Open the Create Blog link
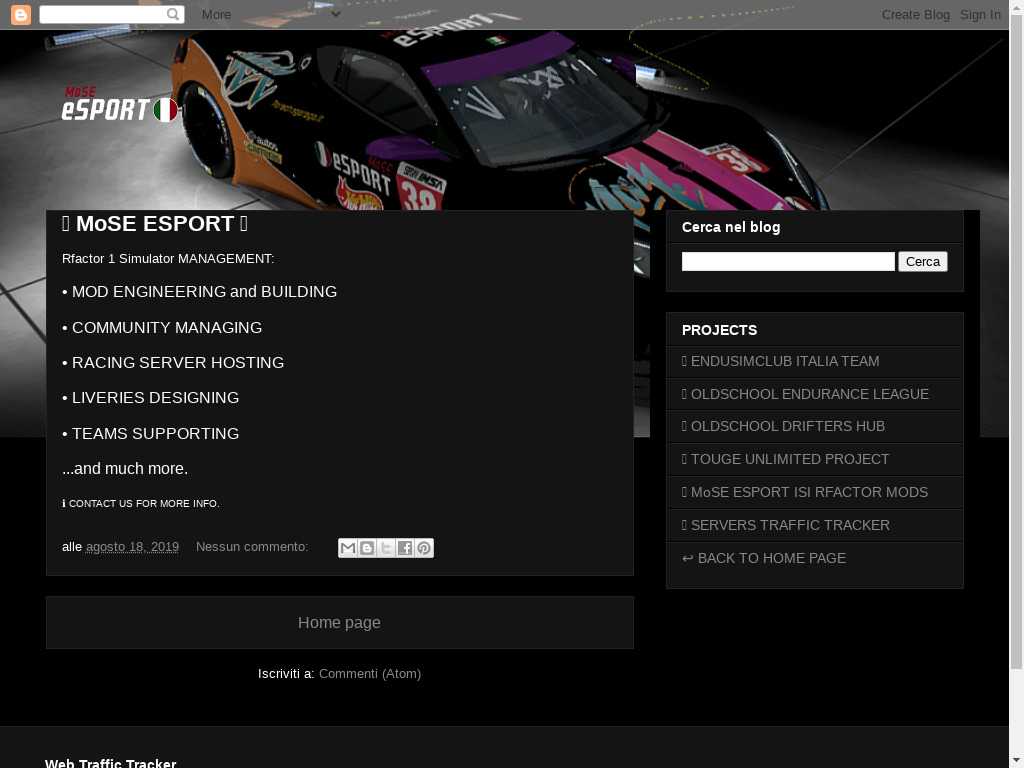Viewport: 1024px width, 768px height. (x=915, y=14)
